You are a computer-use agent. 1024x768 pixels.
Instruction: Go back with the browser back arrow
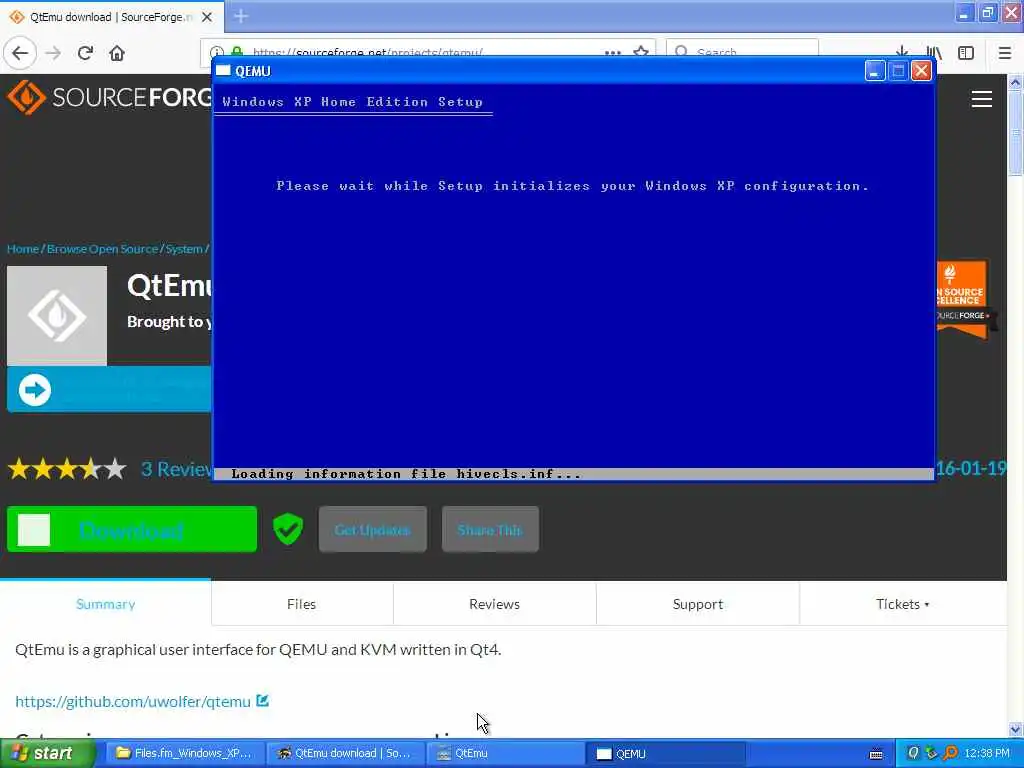[x=20, y=53]
